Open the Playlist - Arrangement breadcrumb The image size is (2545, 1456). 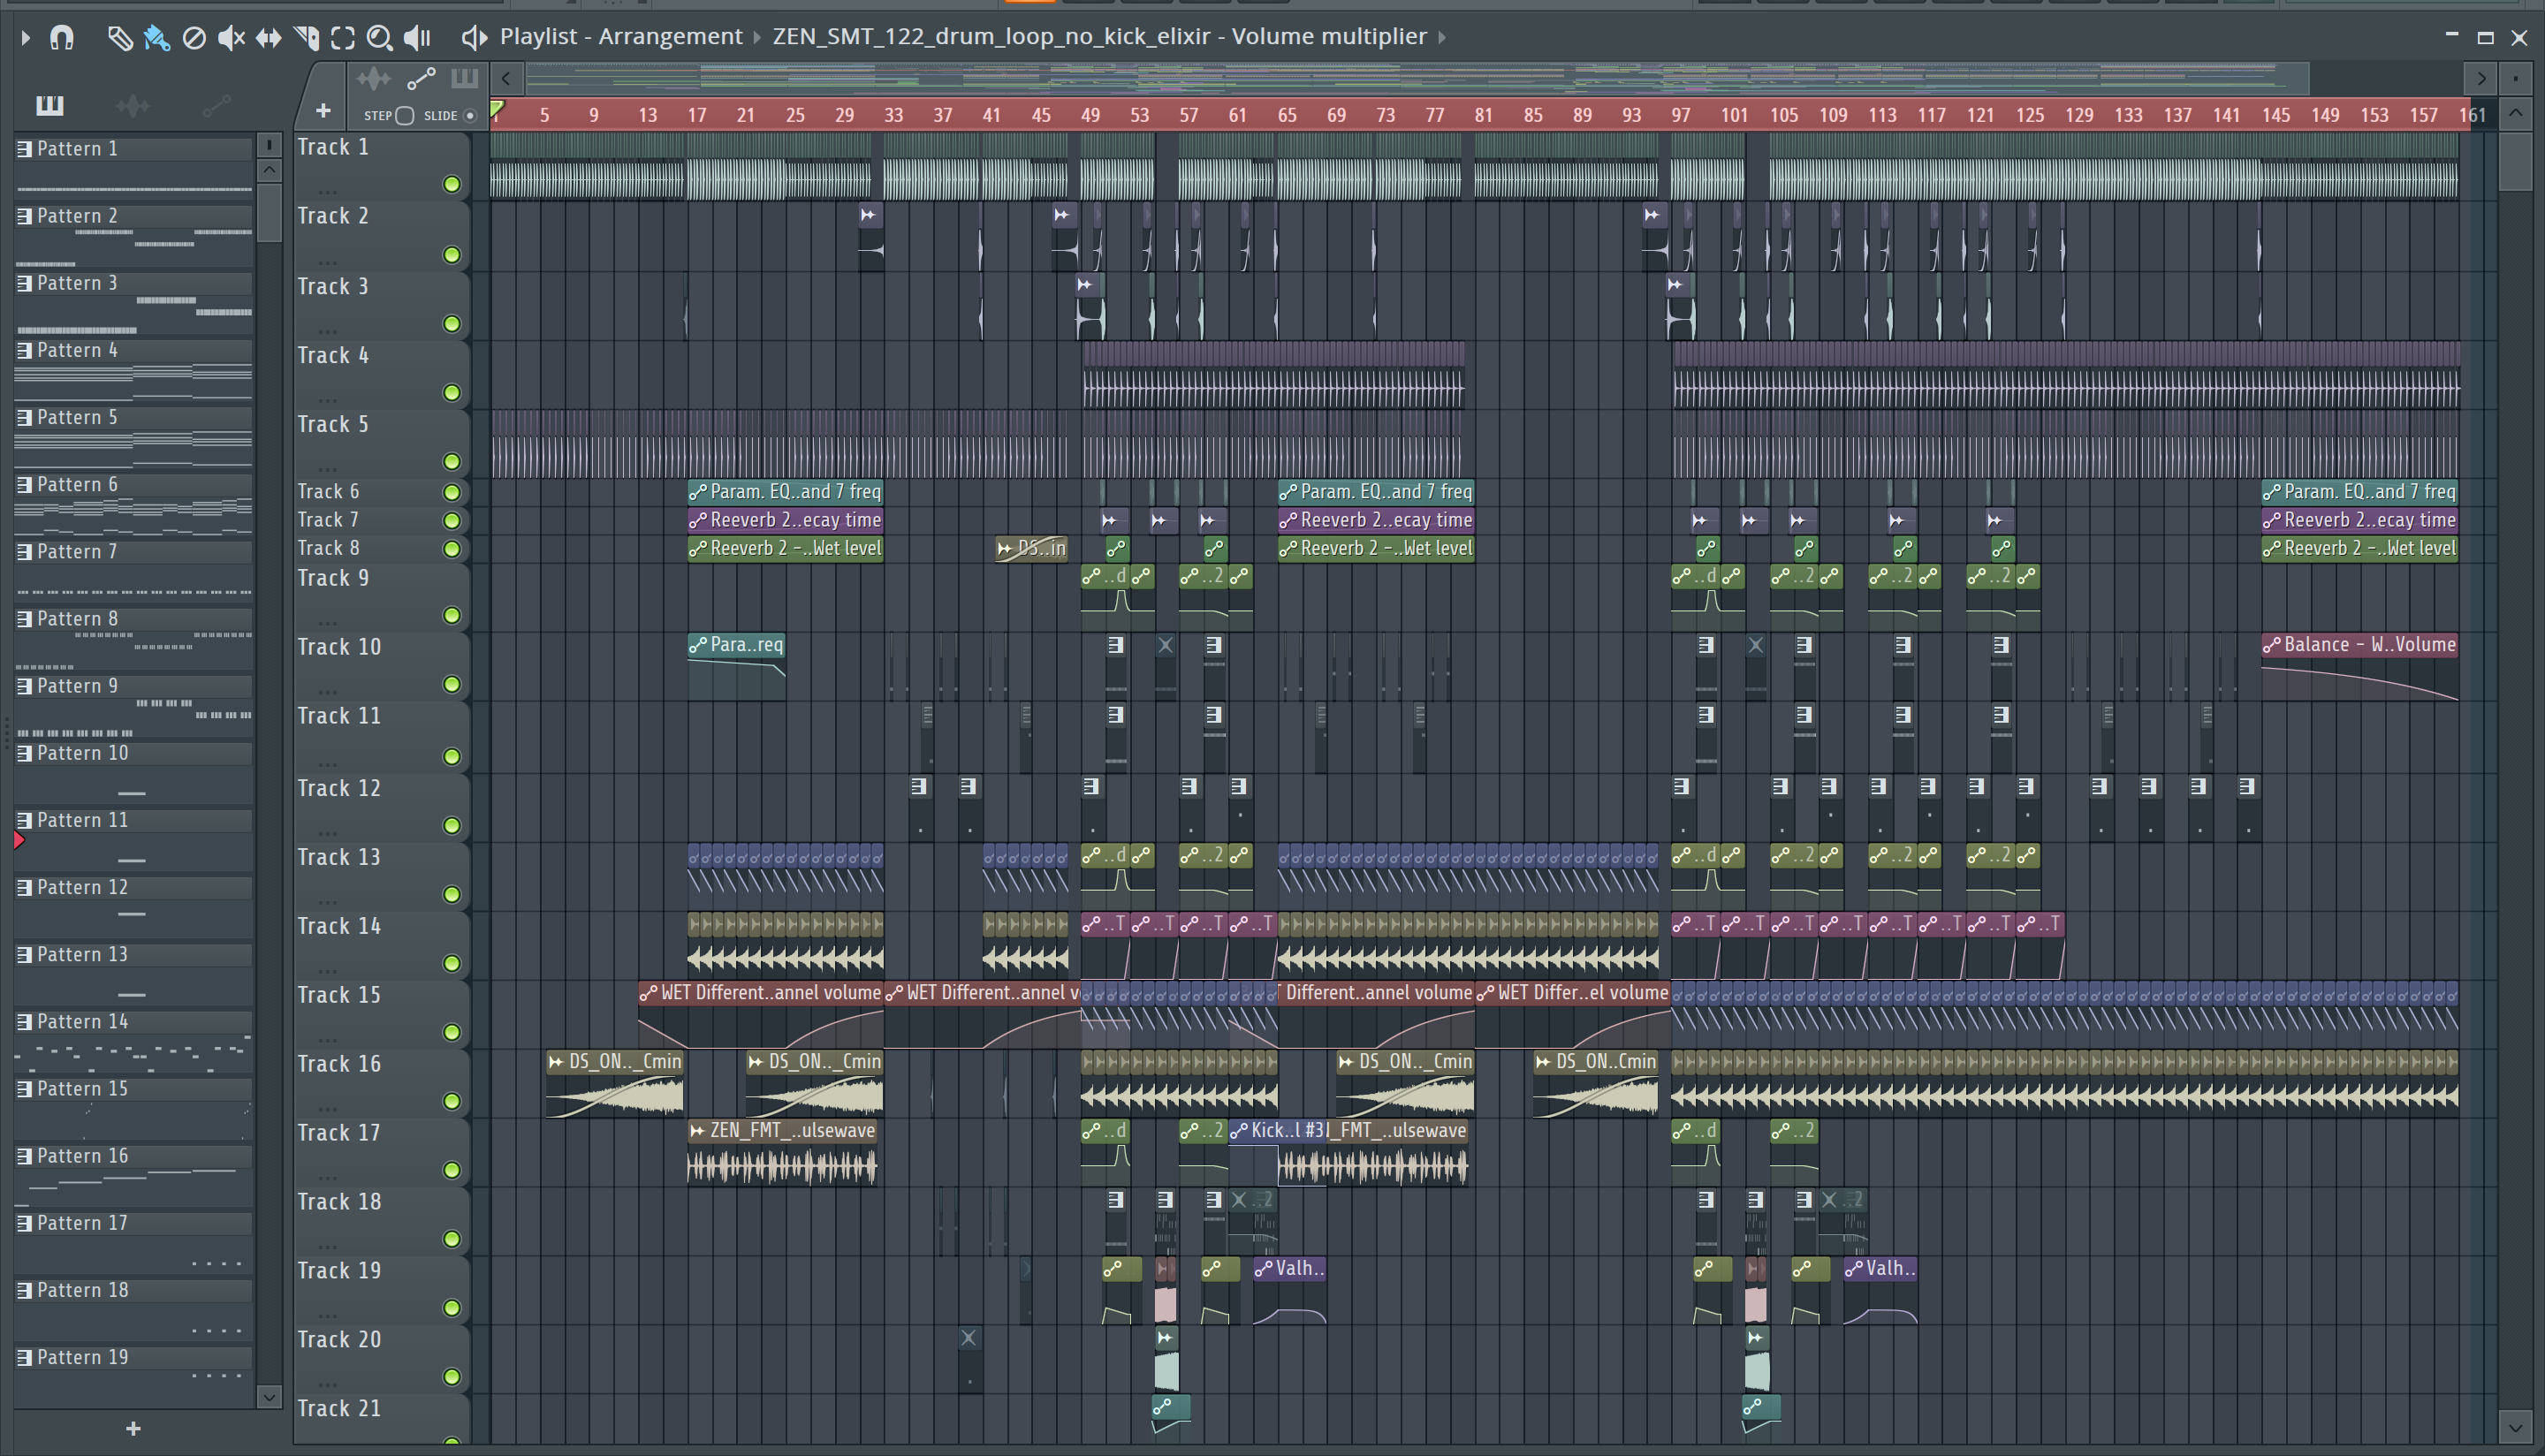tap(621, 37)
